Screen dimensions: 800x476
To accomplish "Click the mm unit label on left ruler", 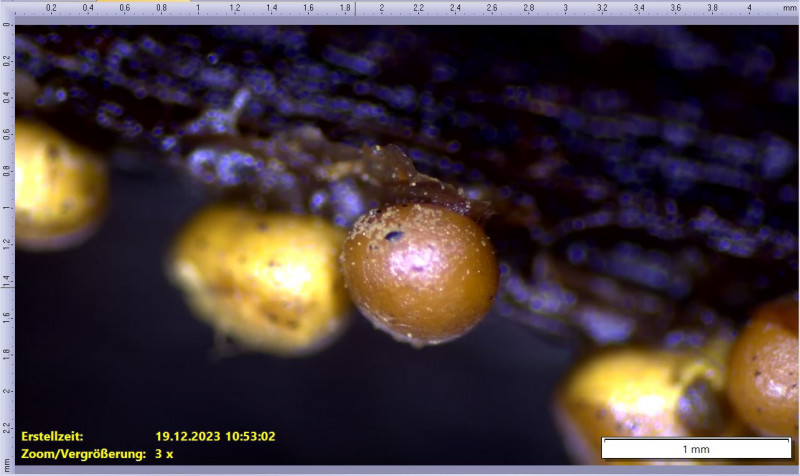I will [6, 463].
